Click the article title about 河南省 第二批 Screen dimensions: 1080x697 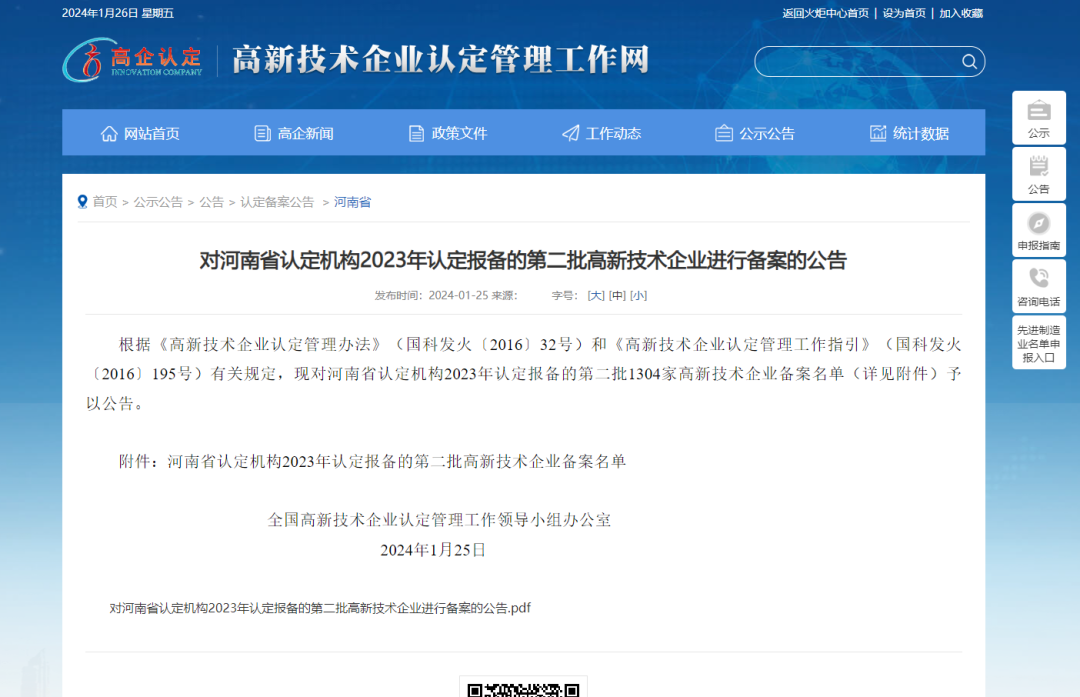click(x=523, y=260)
